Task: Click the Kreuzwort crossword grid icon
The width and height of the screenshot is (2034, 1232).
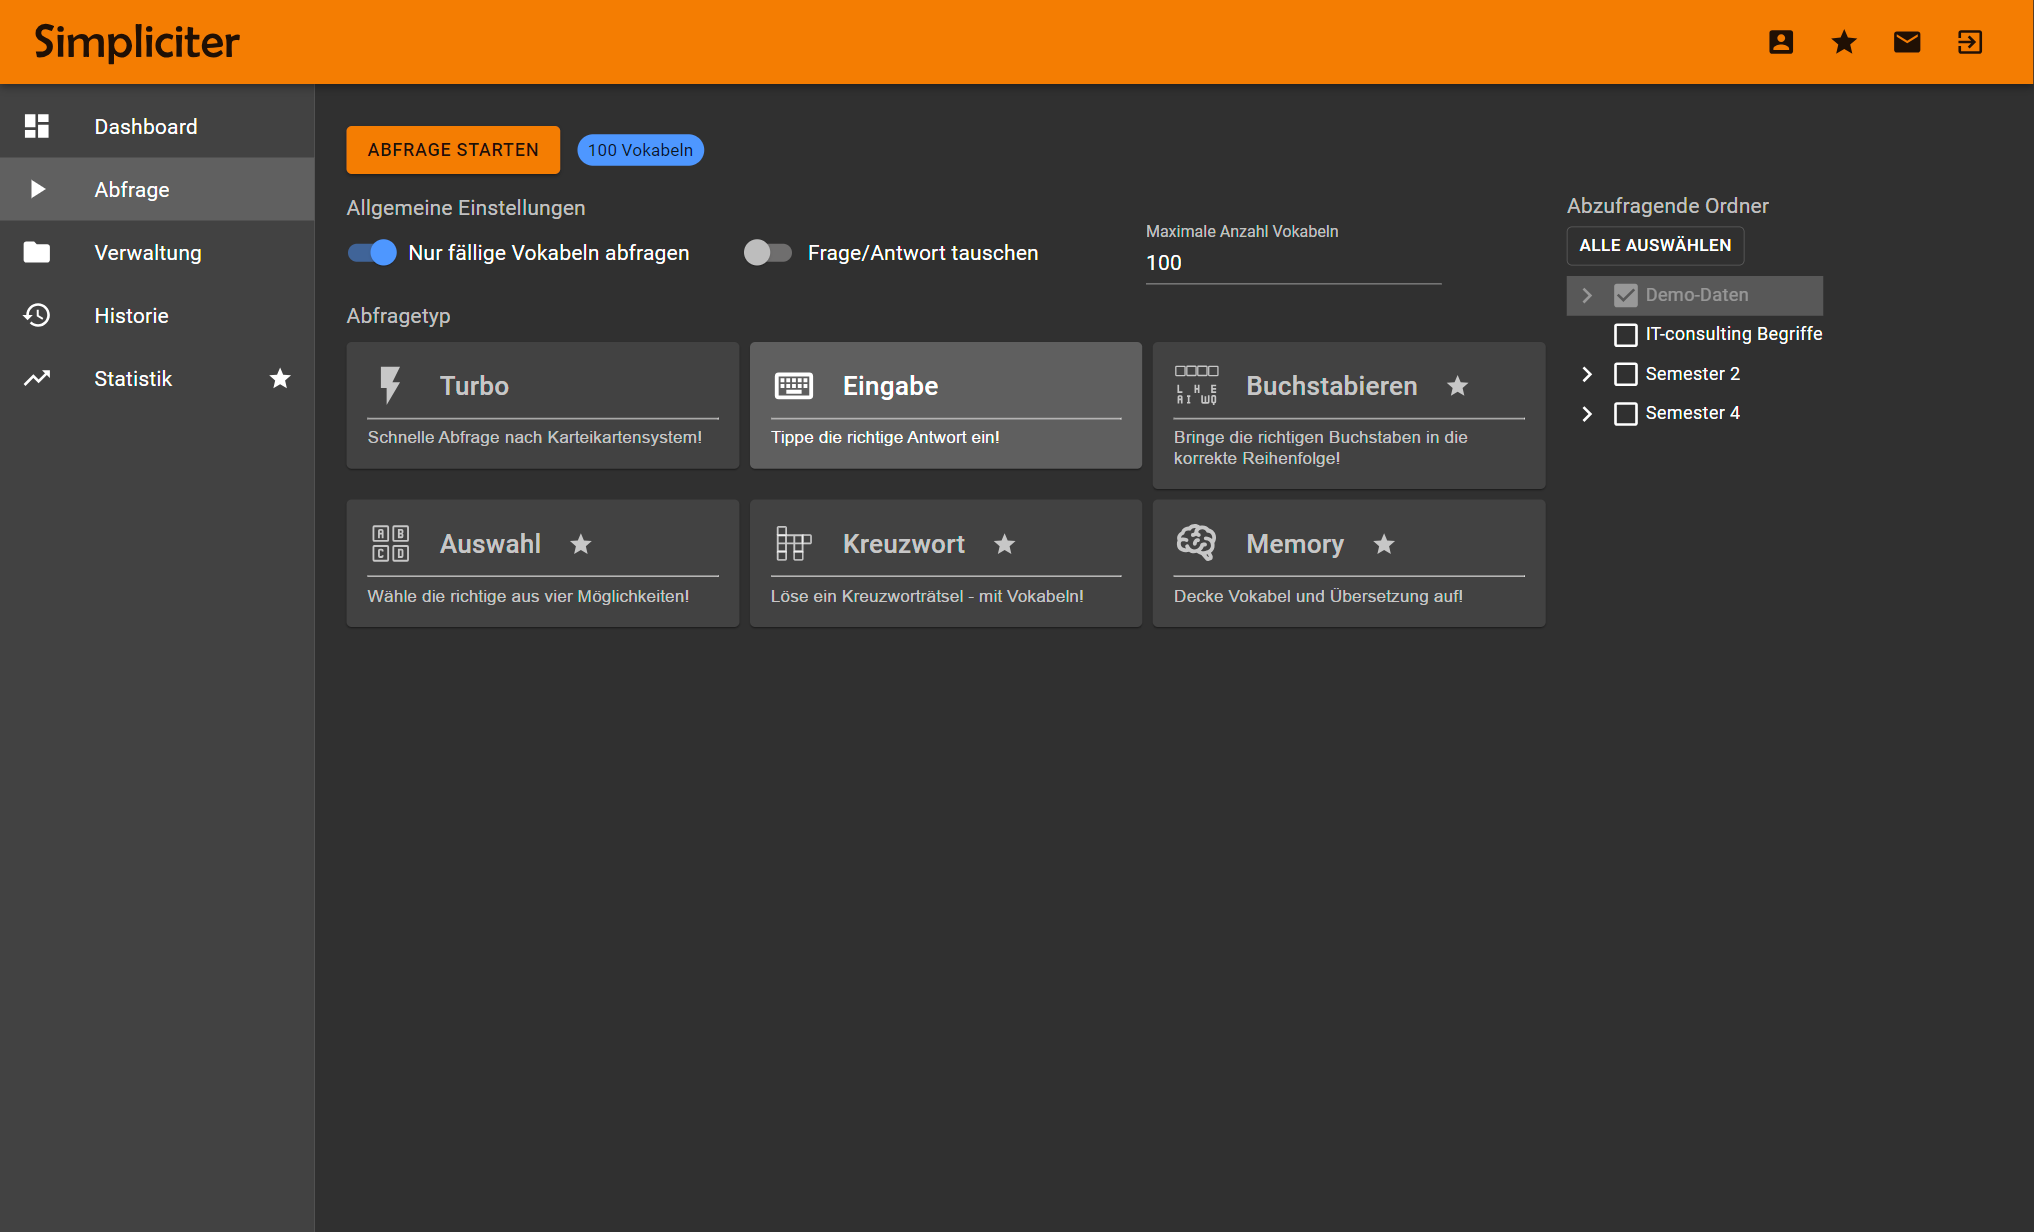Action: tap(793, 544)
